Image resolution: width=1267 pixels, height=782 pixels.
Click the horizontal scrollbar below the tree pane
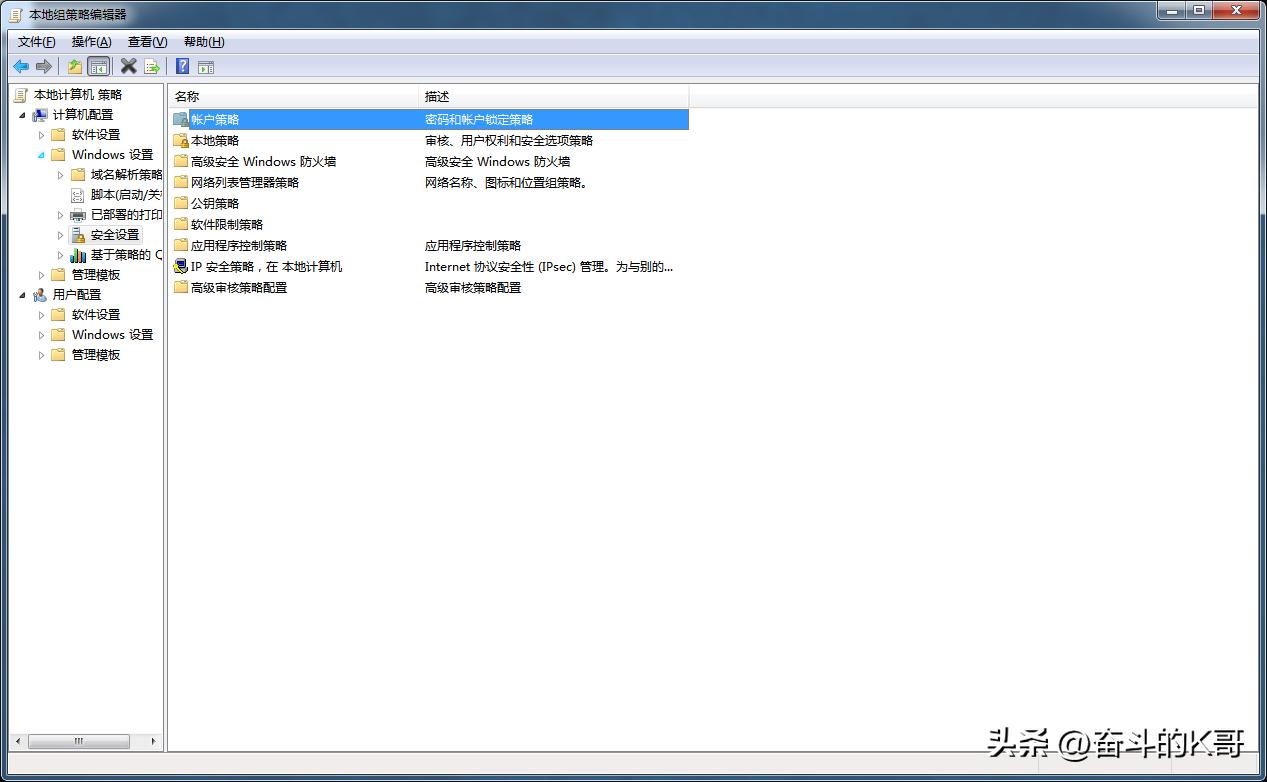[80, 741]
